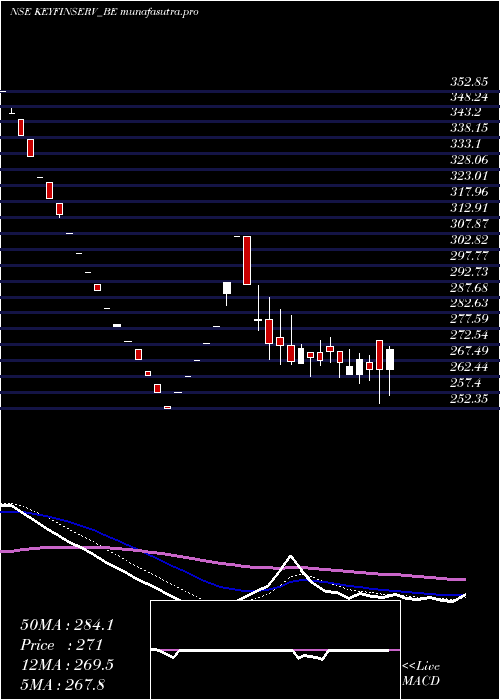Choose the 292.73 axis value

(468, 271)
